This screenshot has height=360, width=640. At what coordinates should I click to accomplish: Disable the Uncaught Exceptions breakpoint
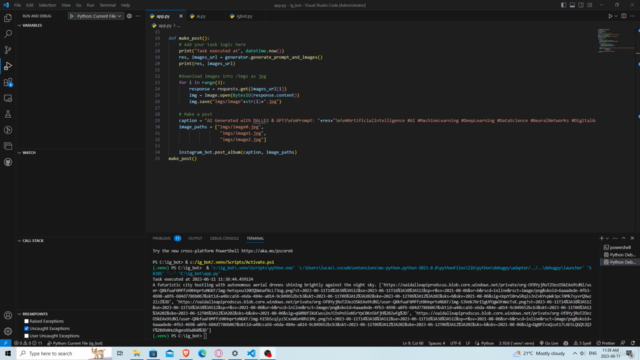click(x=27, y=329)
